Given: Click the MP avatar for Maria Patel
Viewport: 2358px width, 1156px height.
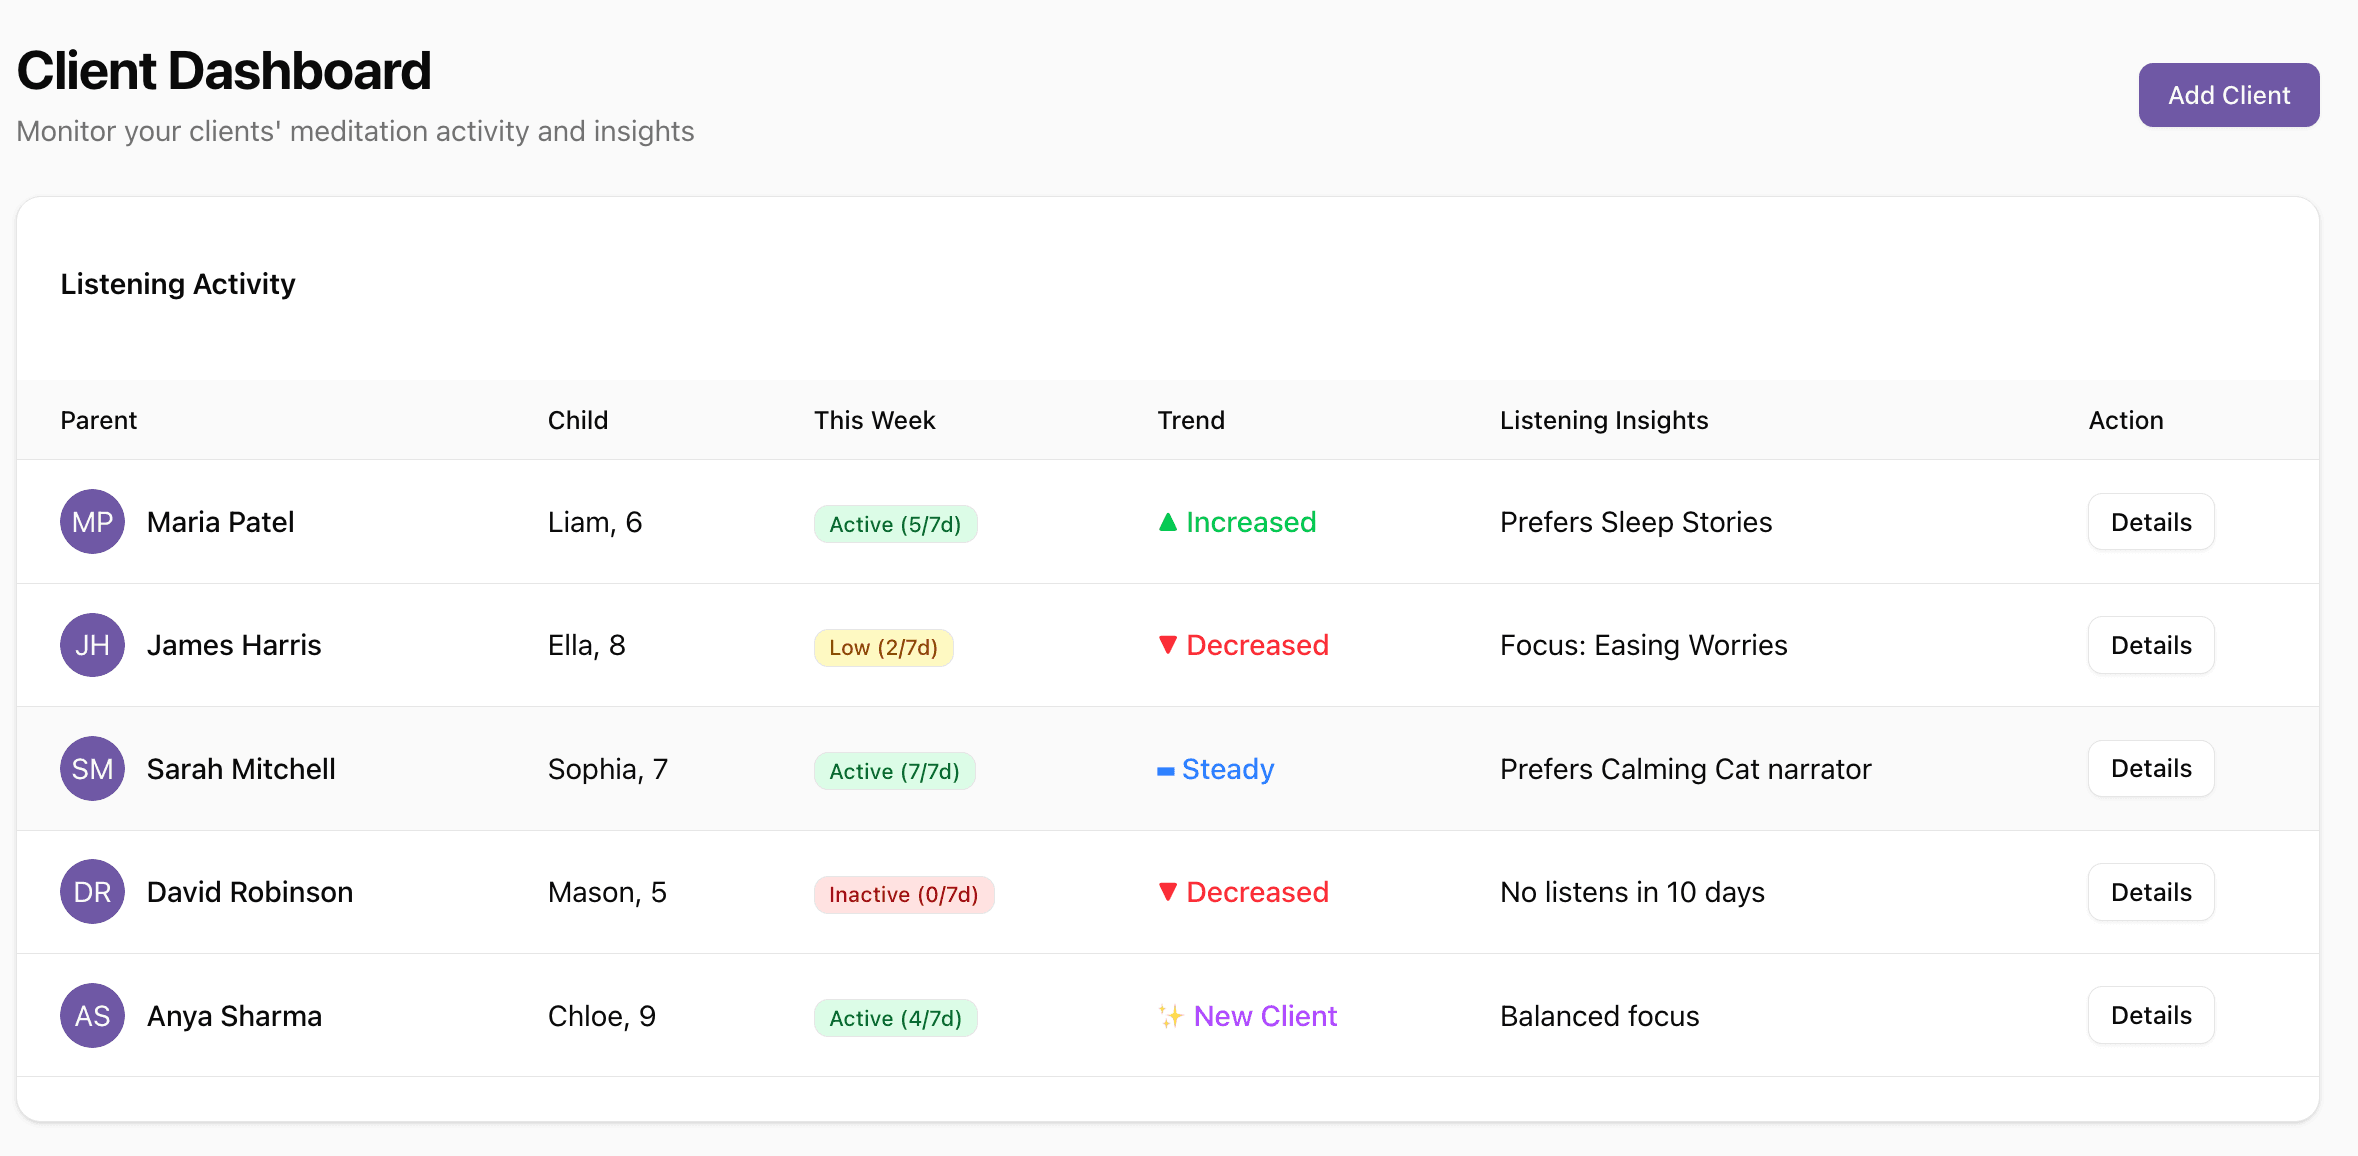Looking at the screenshot, I should coord(92,522).
